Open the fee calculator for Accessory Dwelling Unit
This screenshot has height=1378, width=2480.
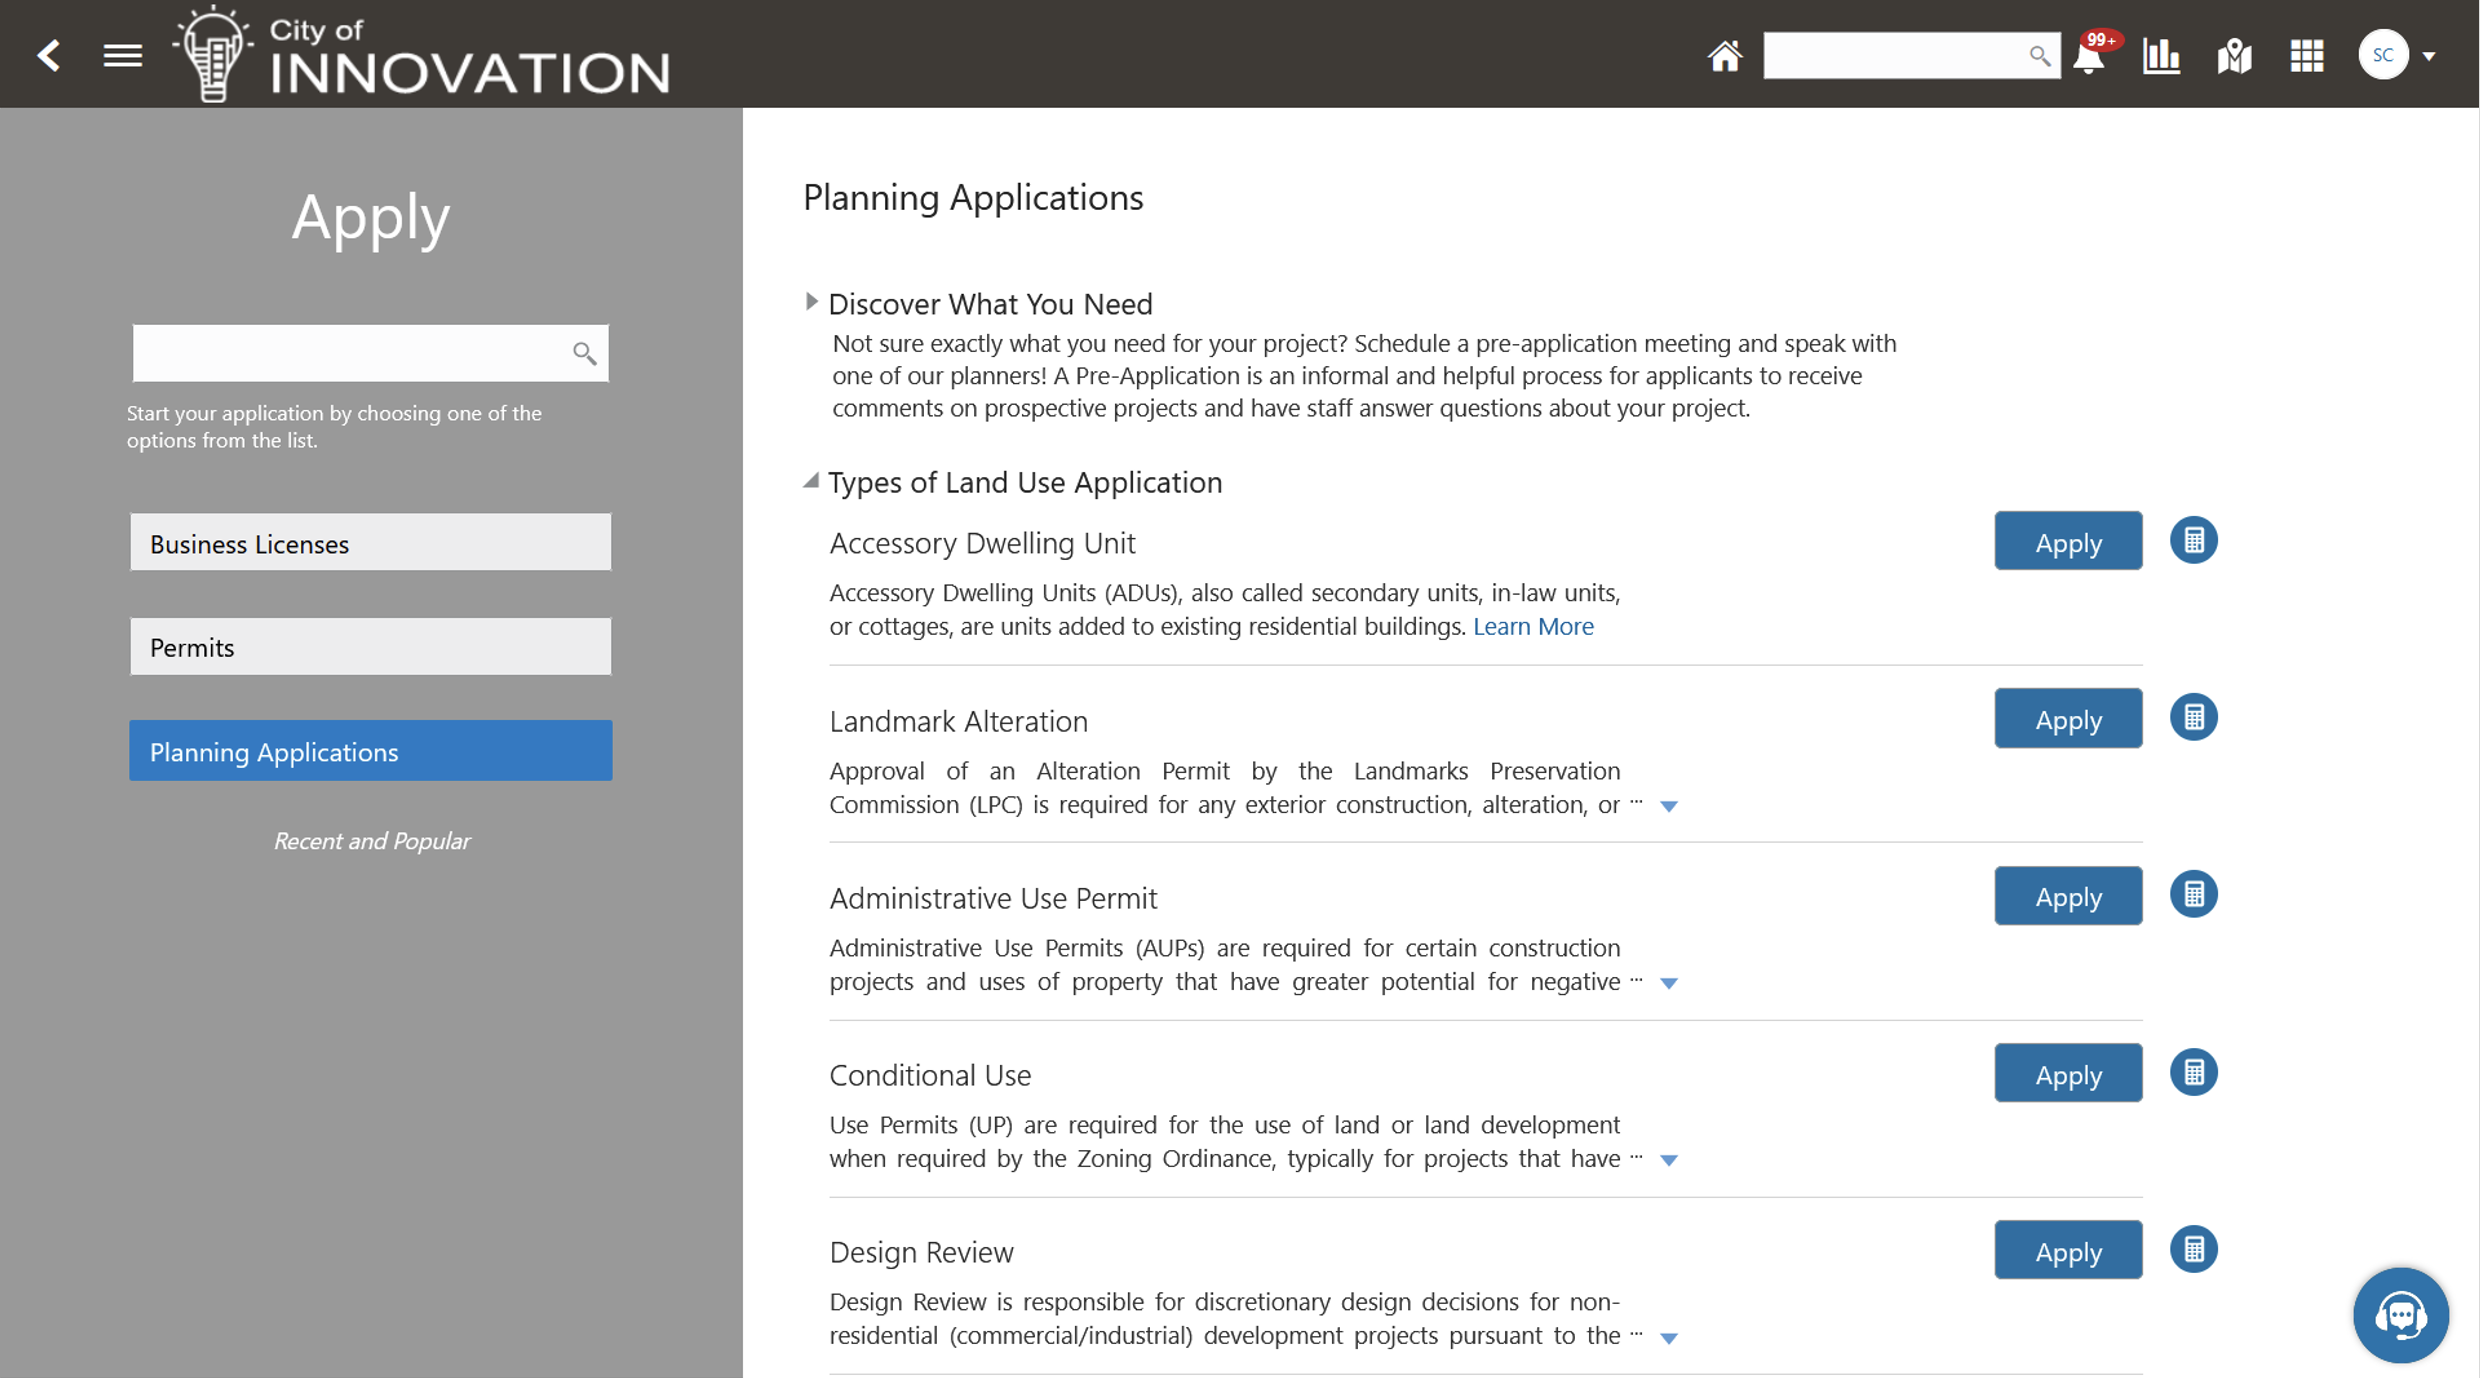tap(2195, 540)
